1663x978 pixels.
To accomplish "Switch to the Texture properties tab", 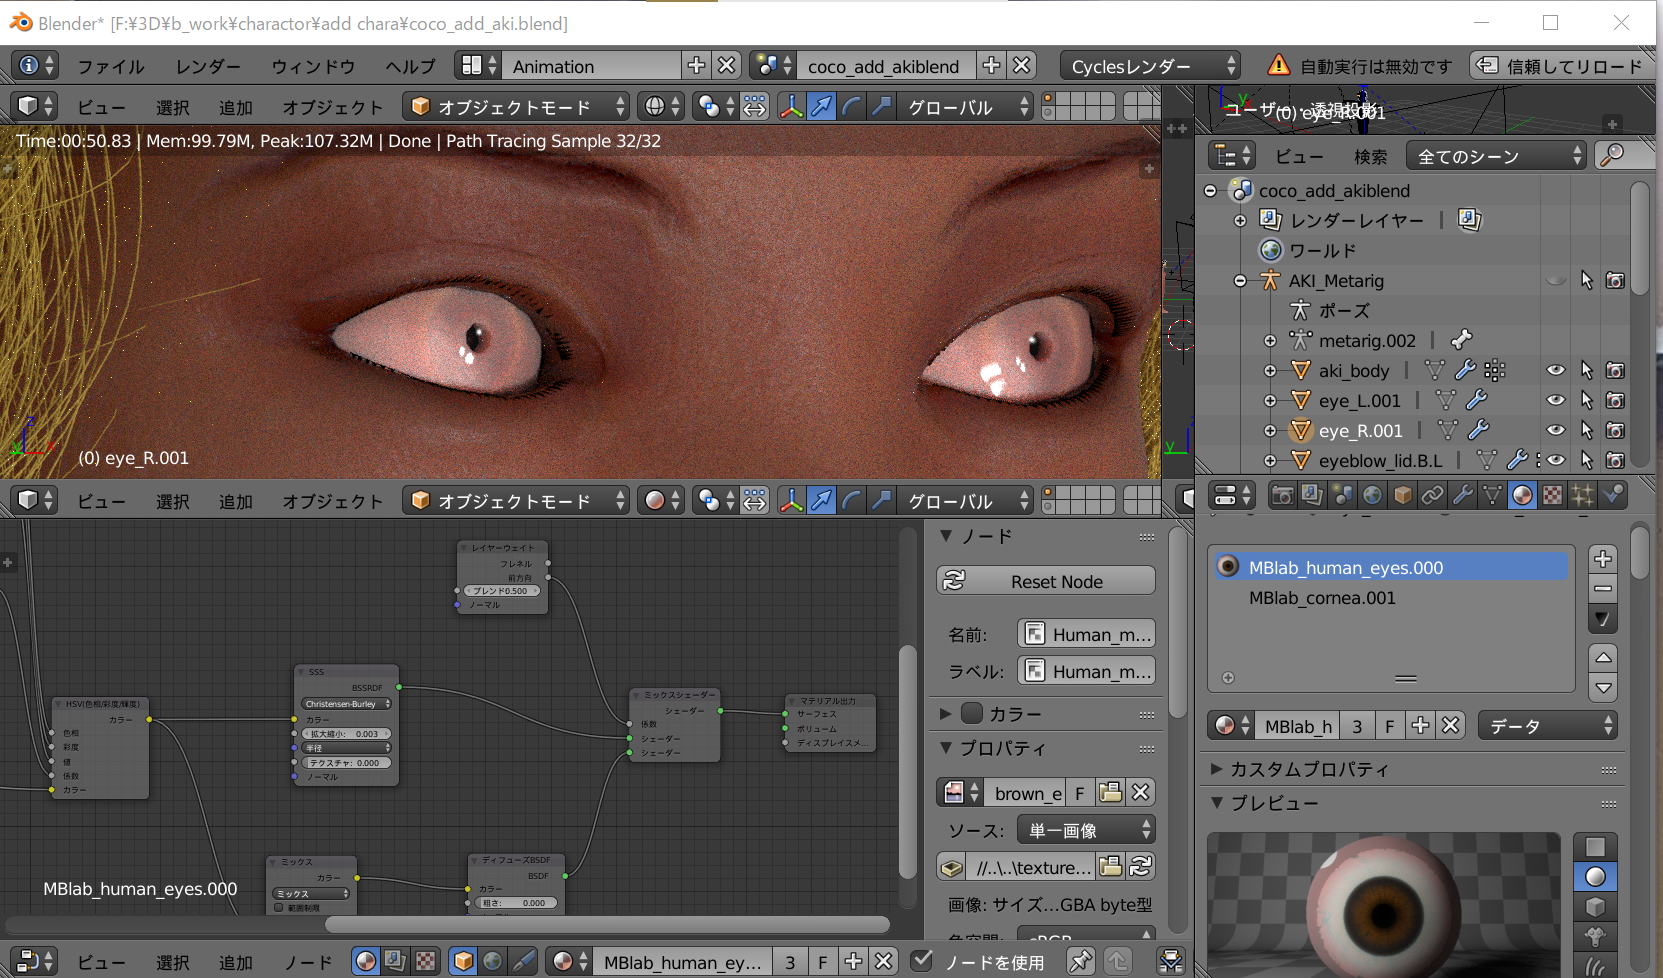I will (x=1552, y=495).
